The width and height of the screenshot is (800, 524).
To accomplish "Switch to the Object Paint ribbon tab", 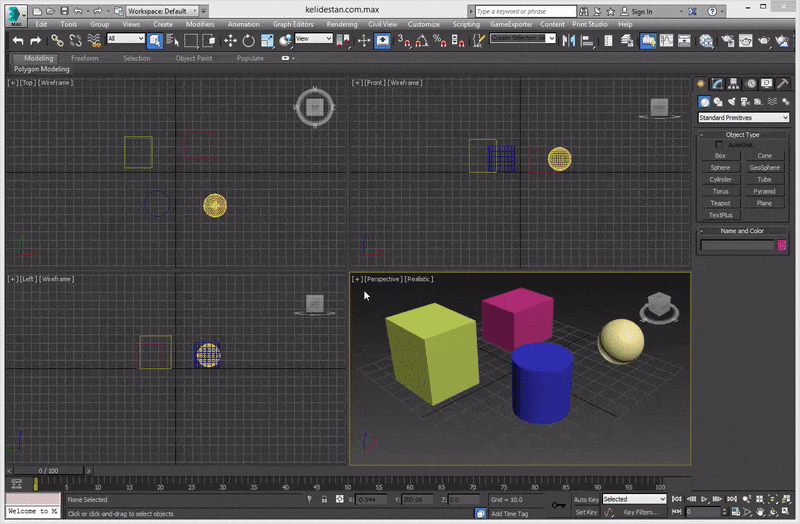I will [194, 58].
